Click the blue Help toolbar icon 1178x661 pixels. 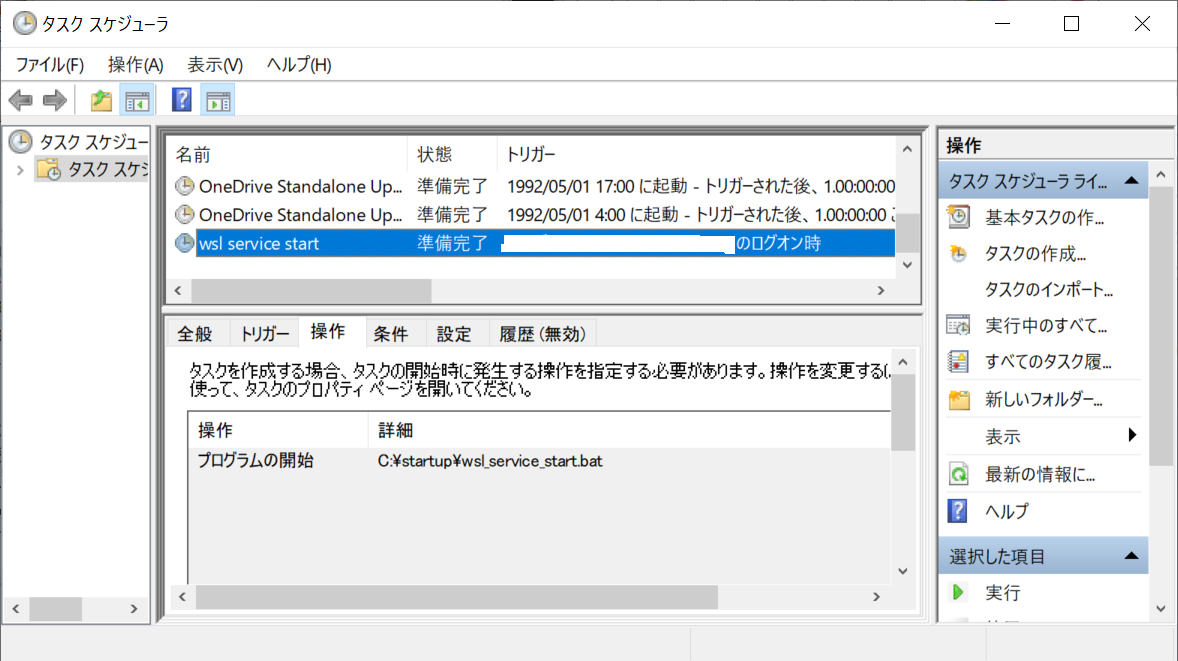click(181, 100)
